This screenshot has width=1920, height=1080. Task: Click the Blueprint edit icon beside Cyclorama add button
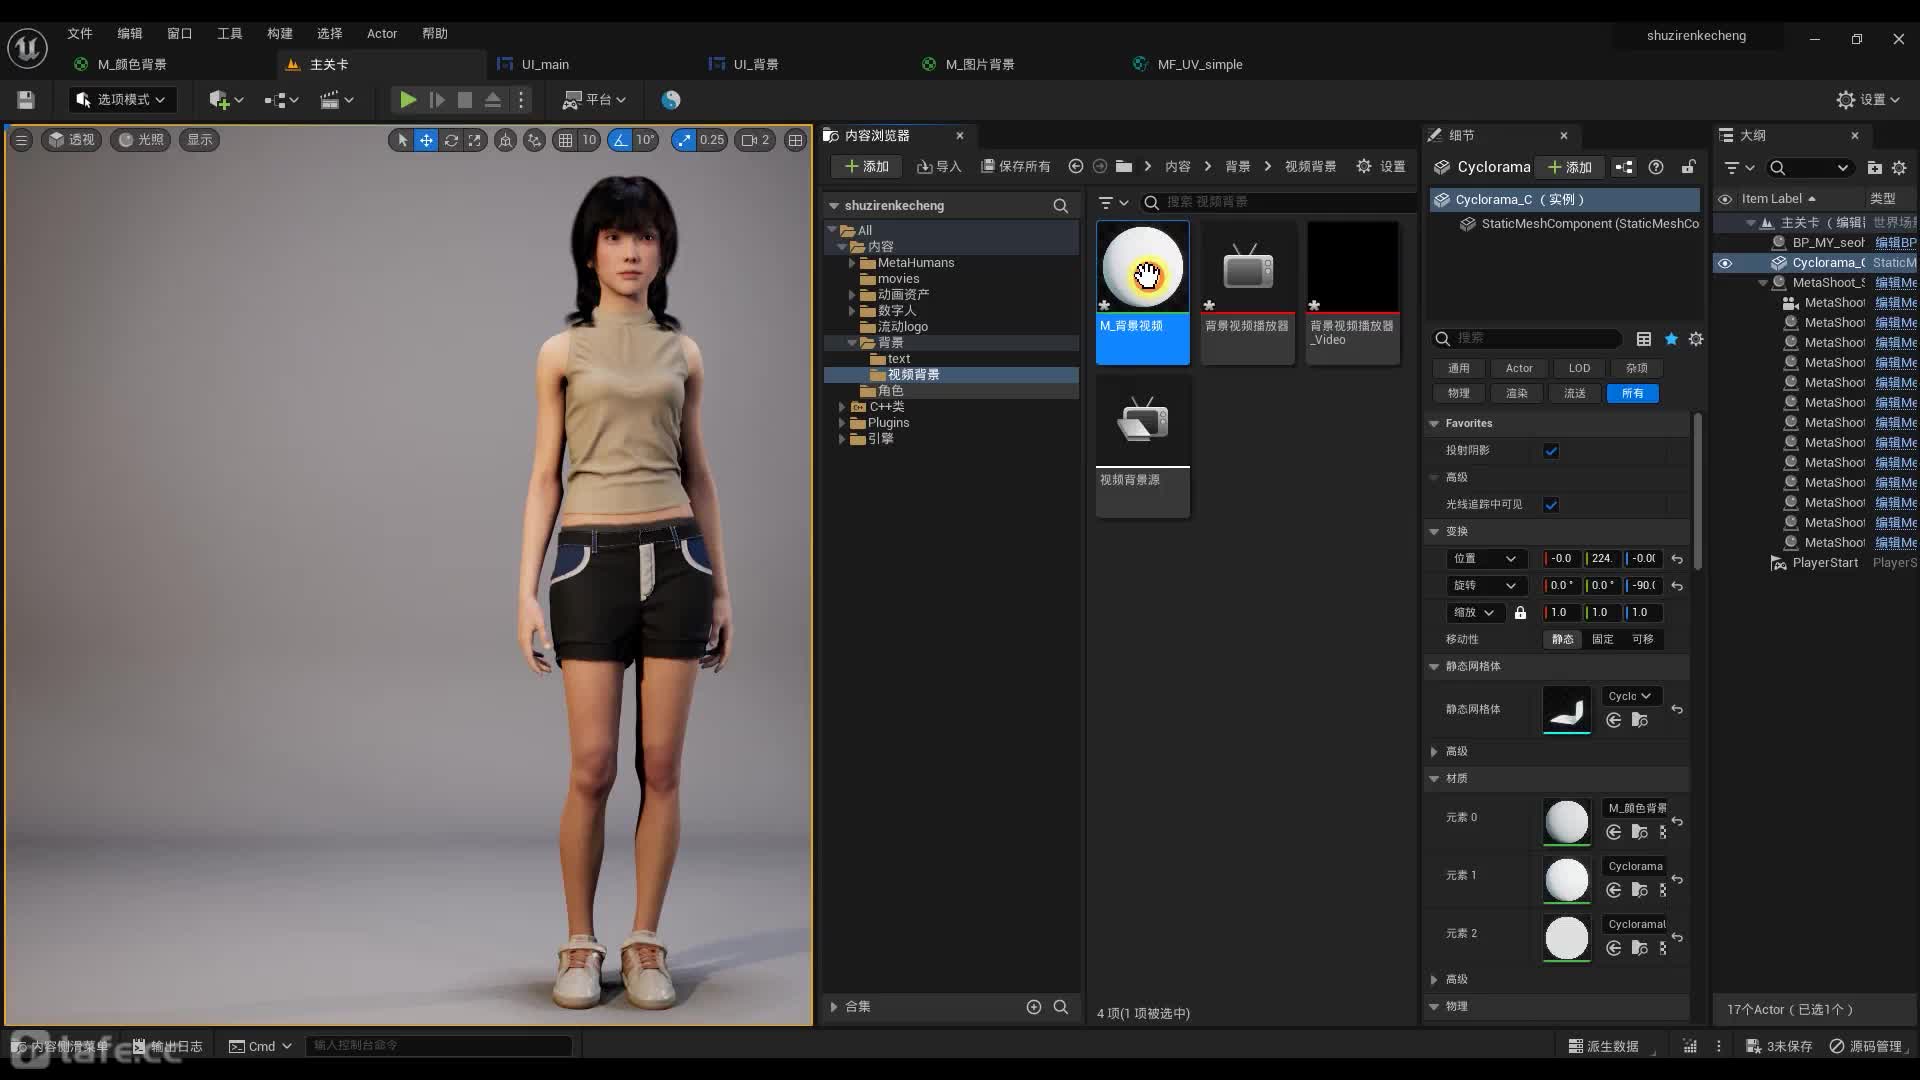(x=1624, y=168)
